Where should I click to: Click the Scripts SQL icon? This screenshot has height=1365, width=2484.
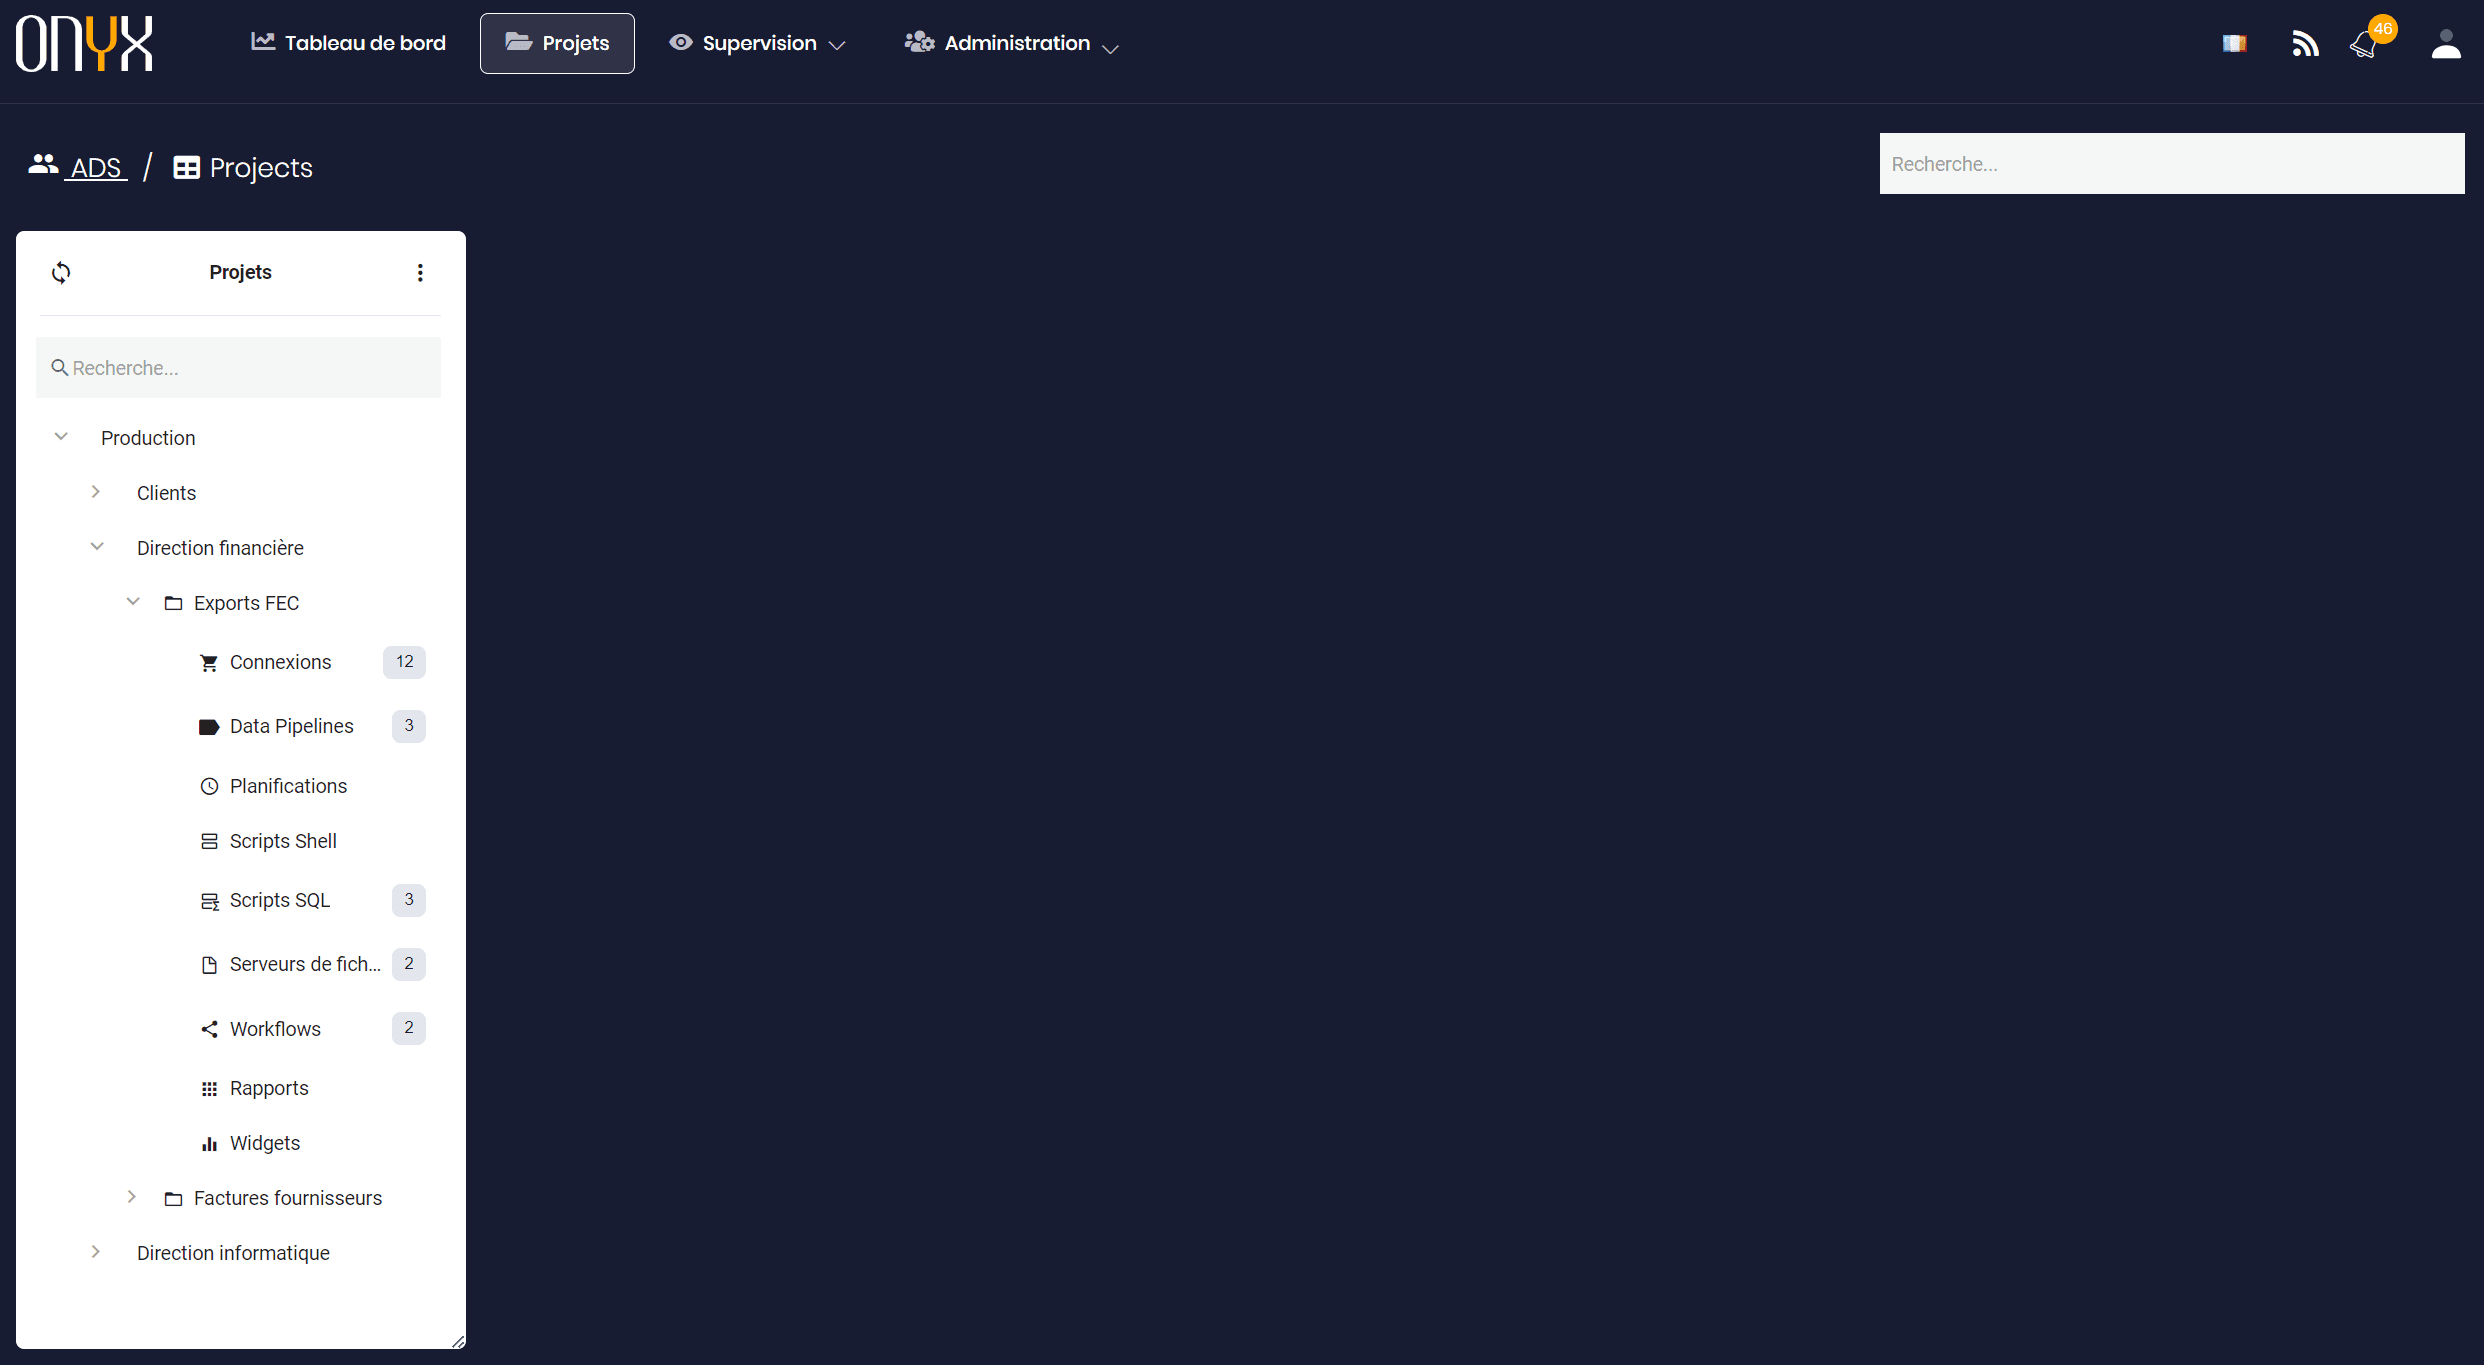coord(209,901)
